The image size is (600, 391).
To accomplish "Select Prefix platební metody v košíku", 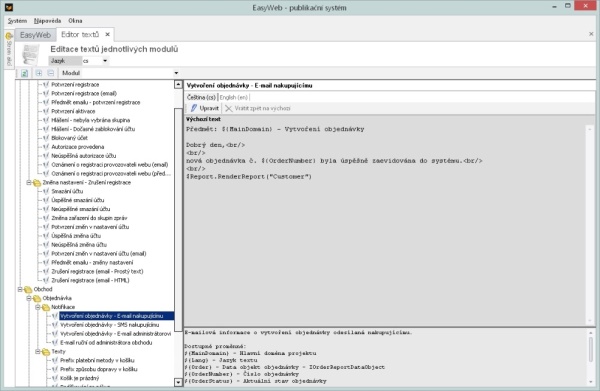I will tap(97, 360).
